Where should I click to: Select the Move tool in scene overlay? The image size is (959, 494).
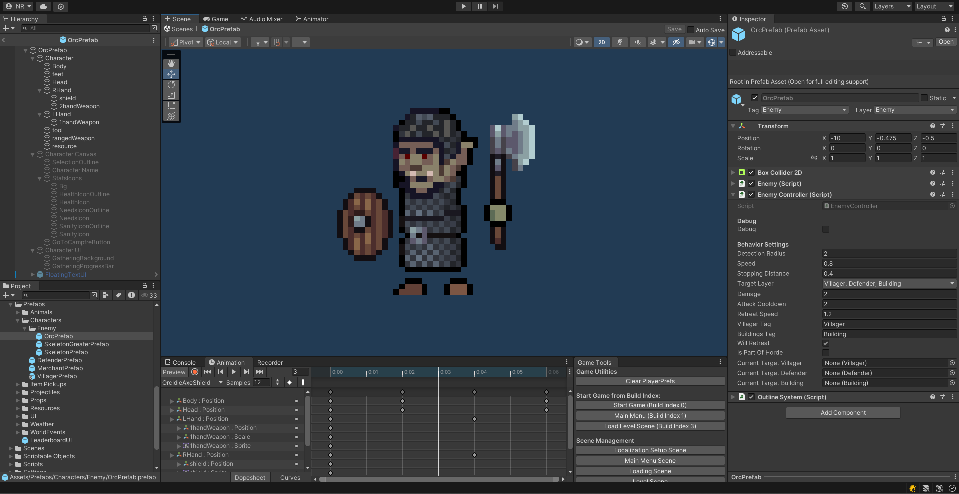pyautogui.click(x=171, y=73)
